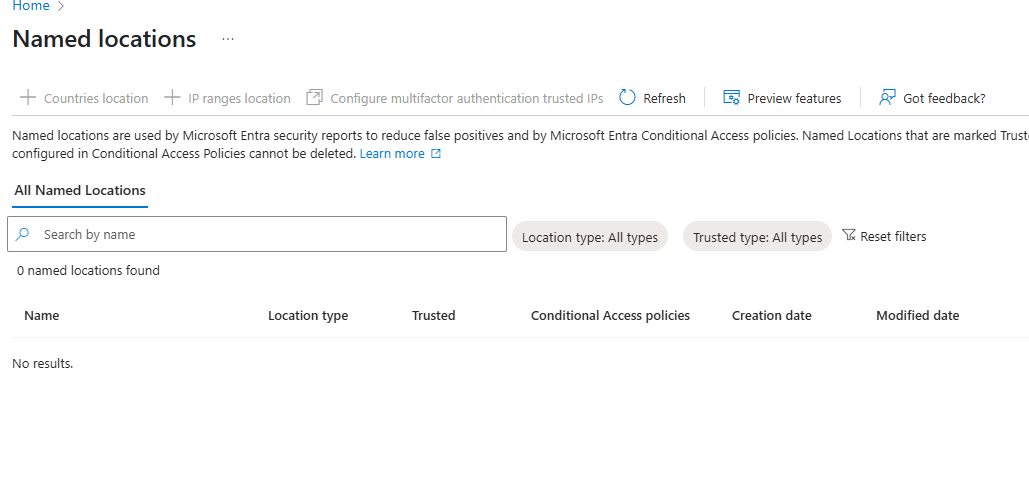The height and width of the screenshot is (492, 1029).
Task: Open the Learn more link
Action: click(392, 154)
